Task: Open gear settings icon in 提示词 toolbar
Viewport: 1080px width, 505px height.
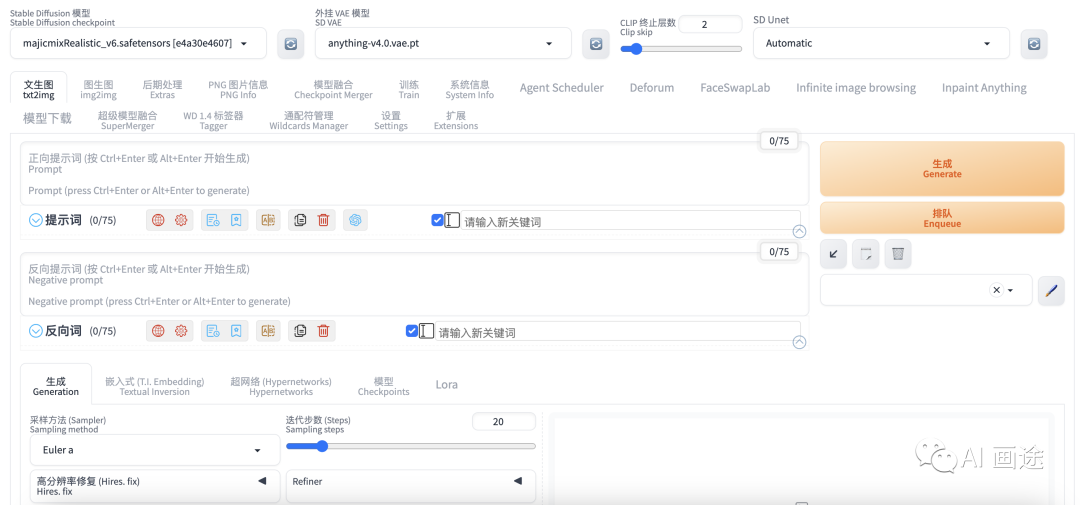Action: pos(181,220)
